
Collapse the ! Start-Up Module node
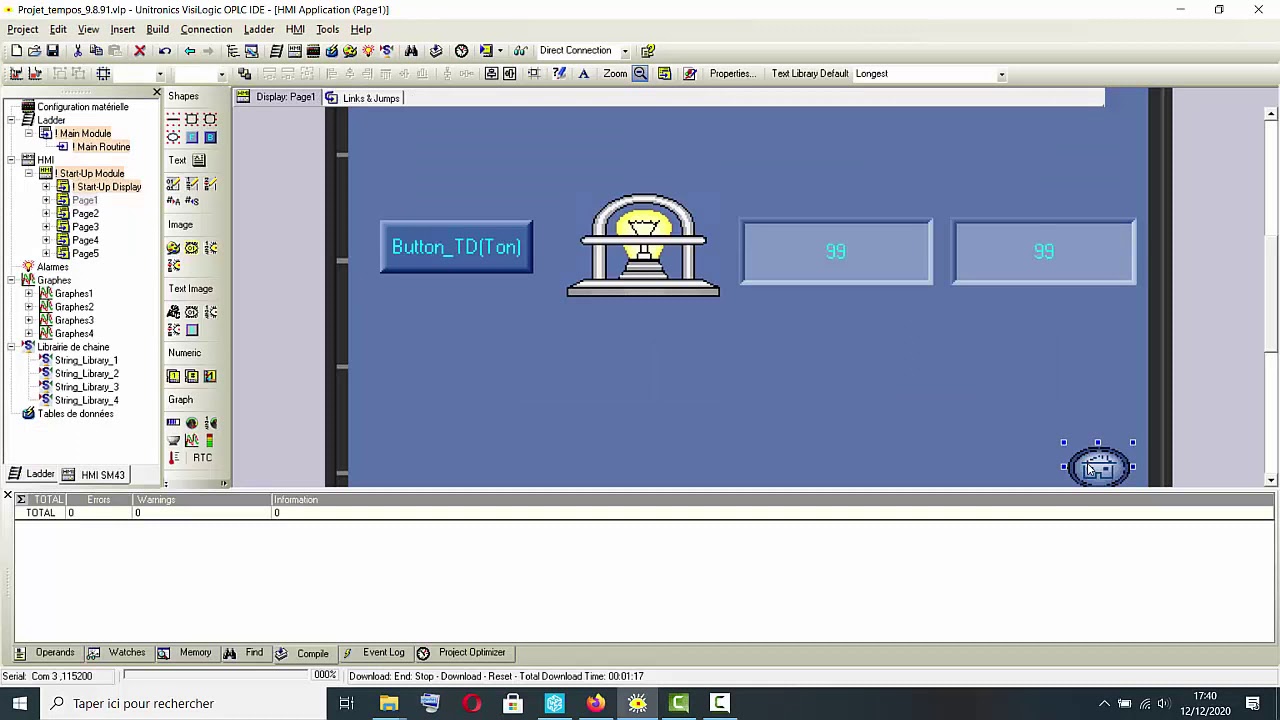[29, 173]
